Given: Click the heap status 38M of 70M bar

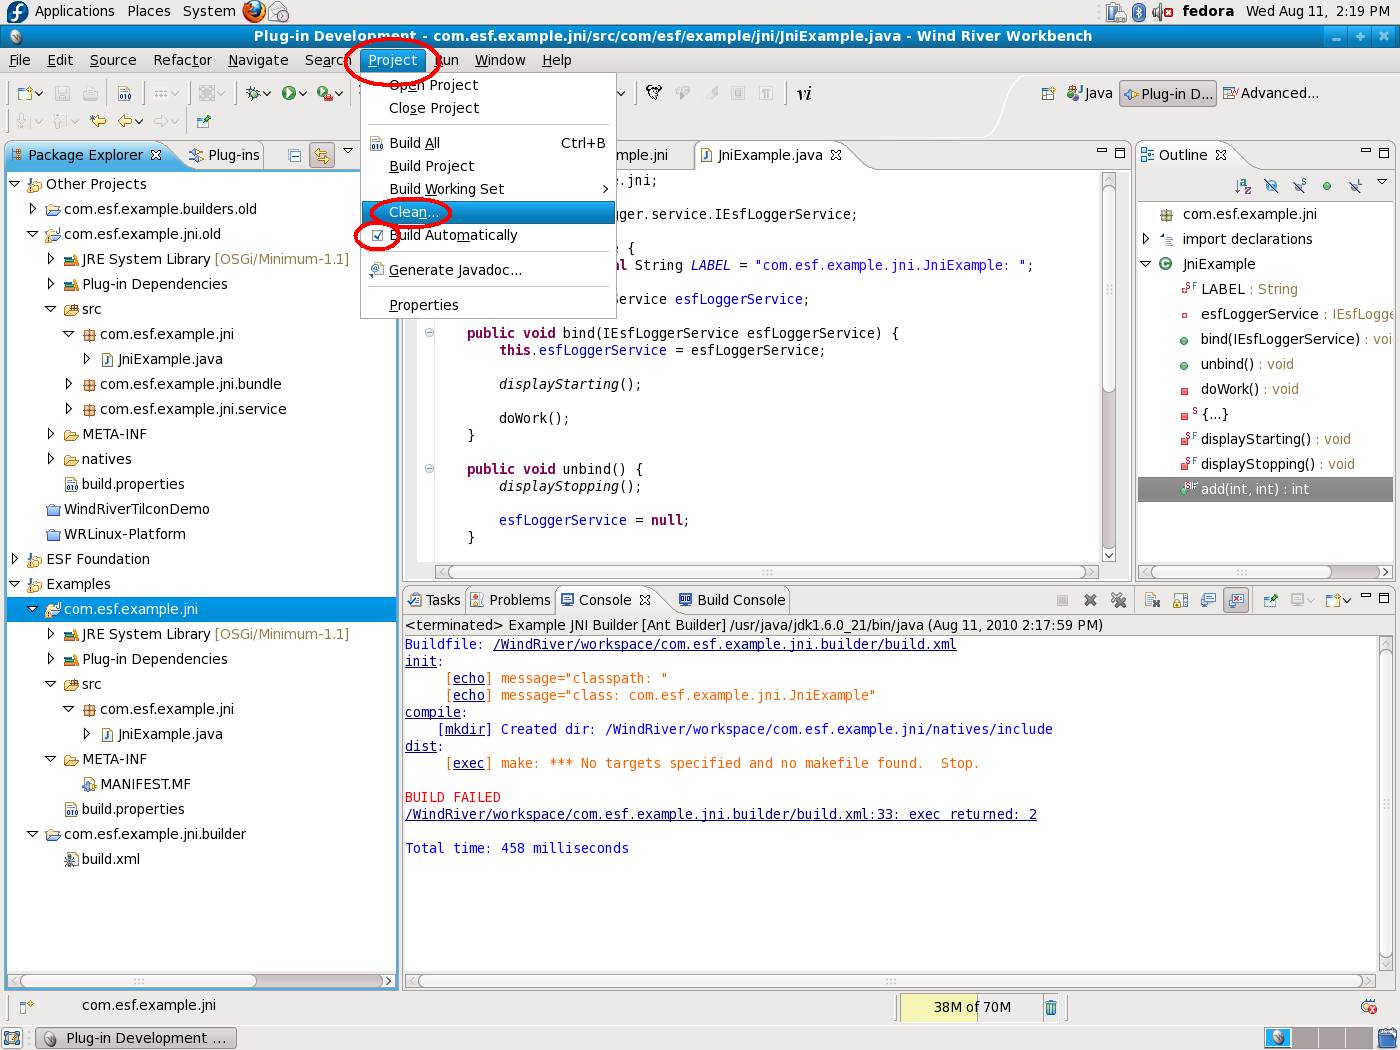Looking at the screenshot, I should click(x=971, y=1007).
